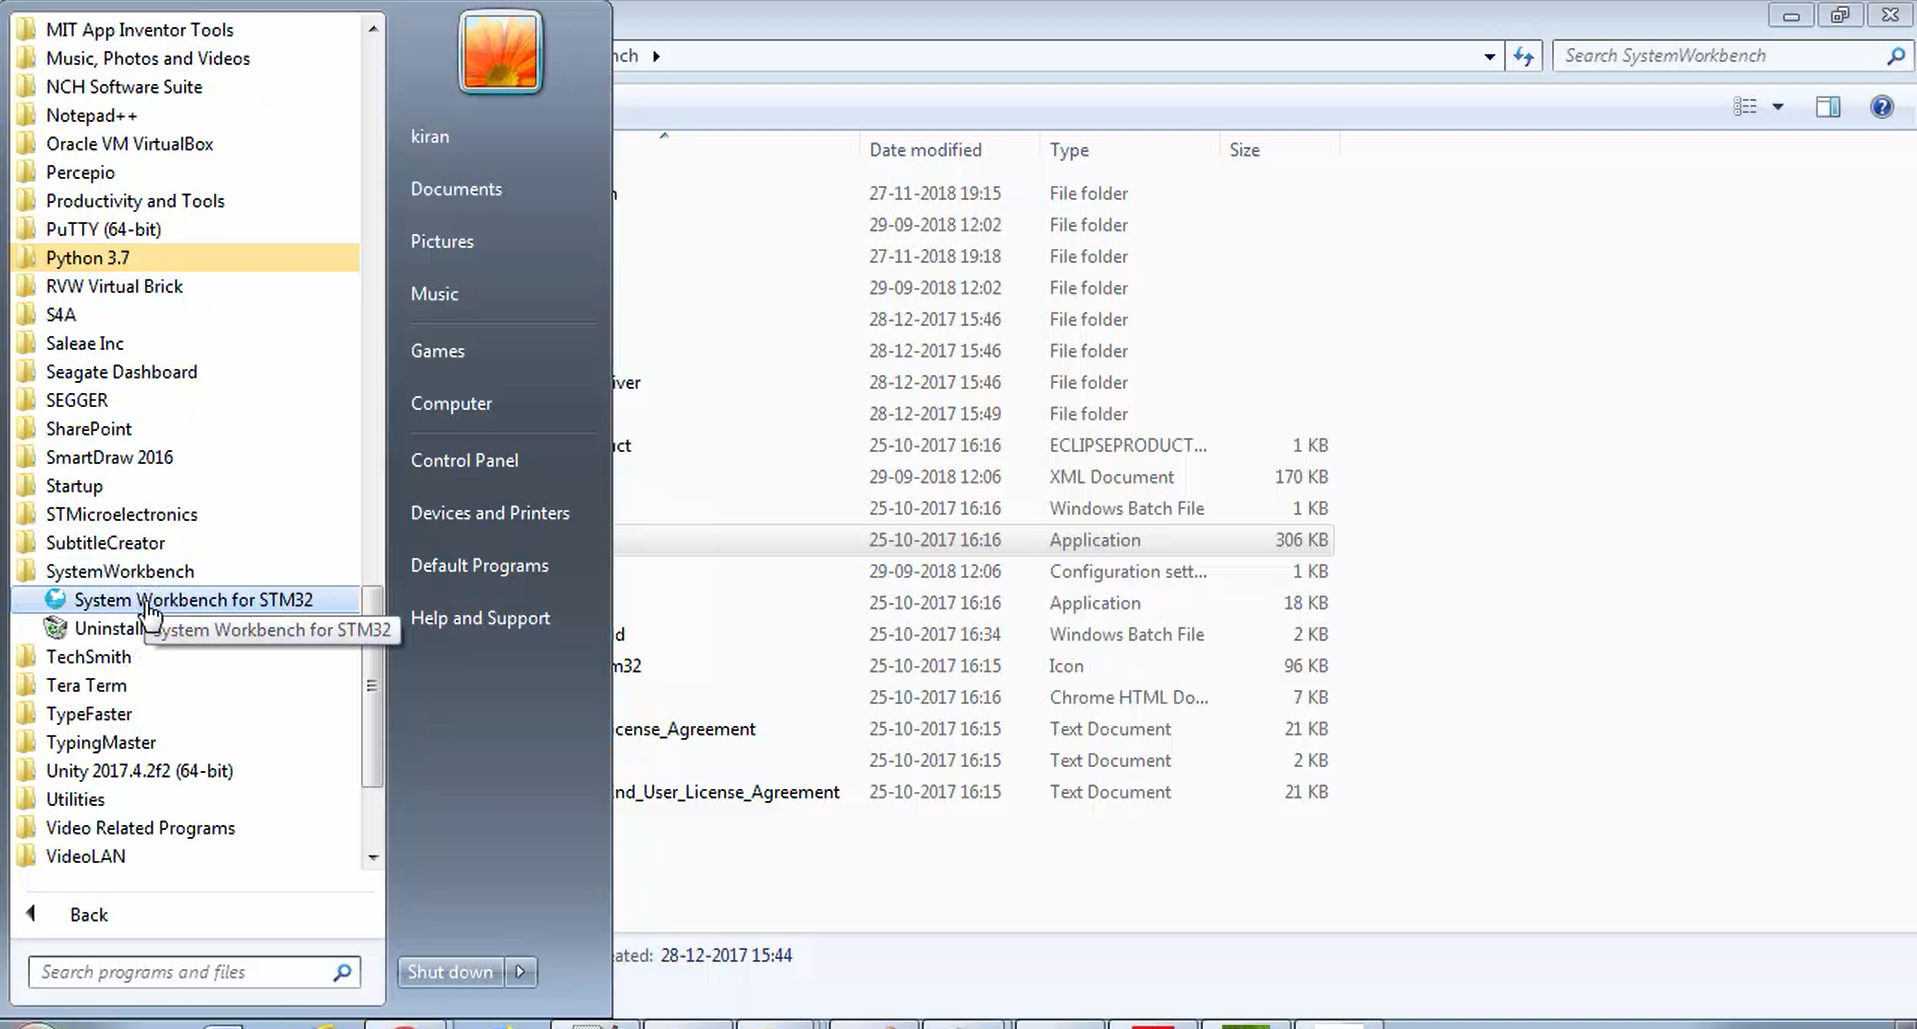Select the Icon file 96 KB row

pyautogui.click(x=974, y=666)
